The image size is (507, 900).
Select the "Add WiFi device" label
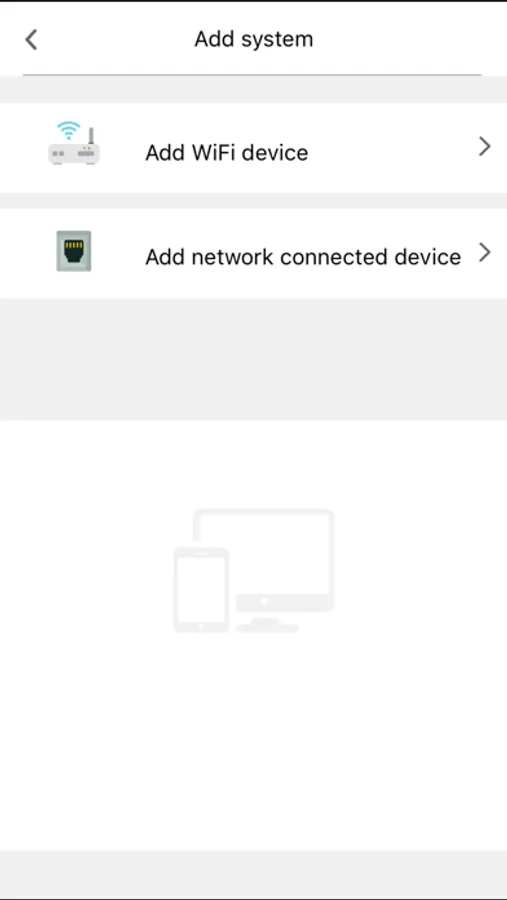[227, 153]
